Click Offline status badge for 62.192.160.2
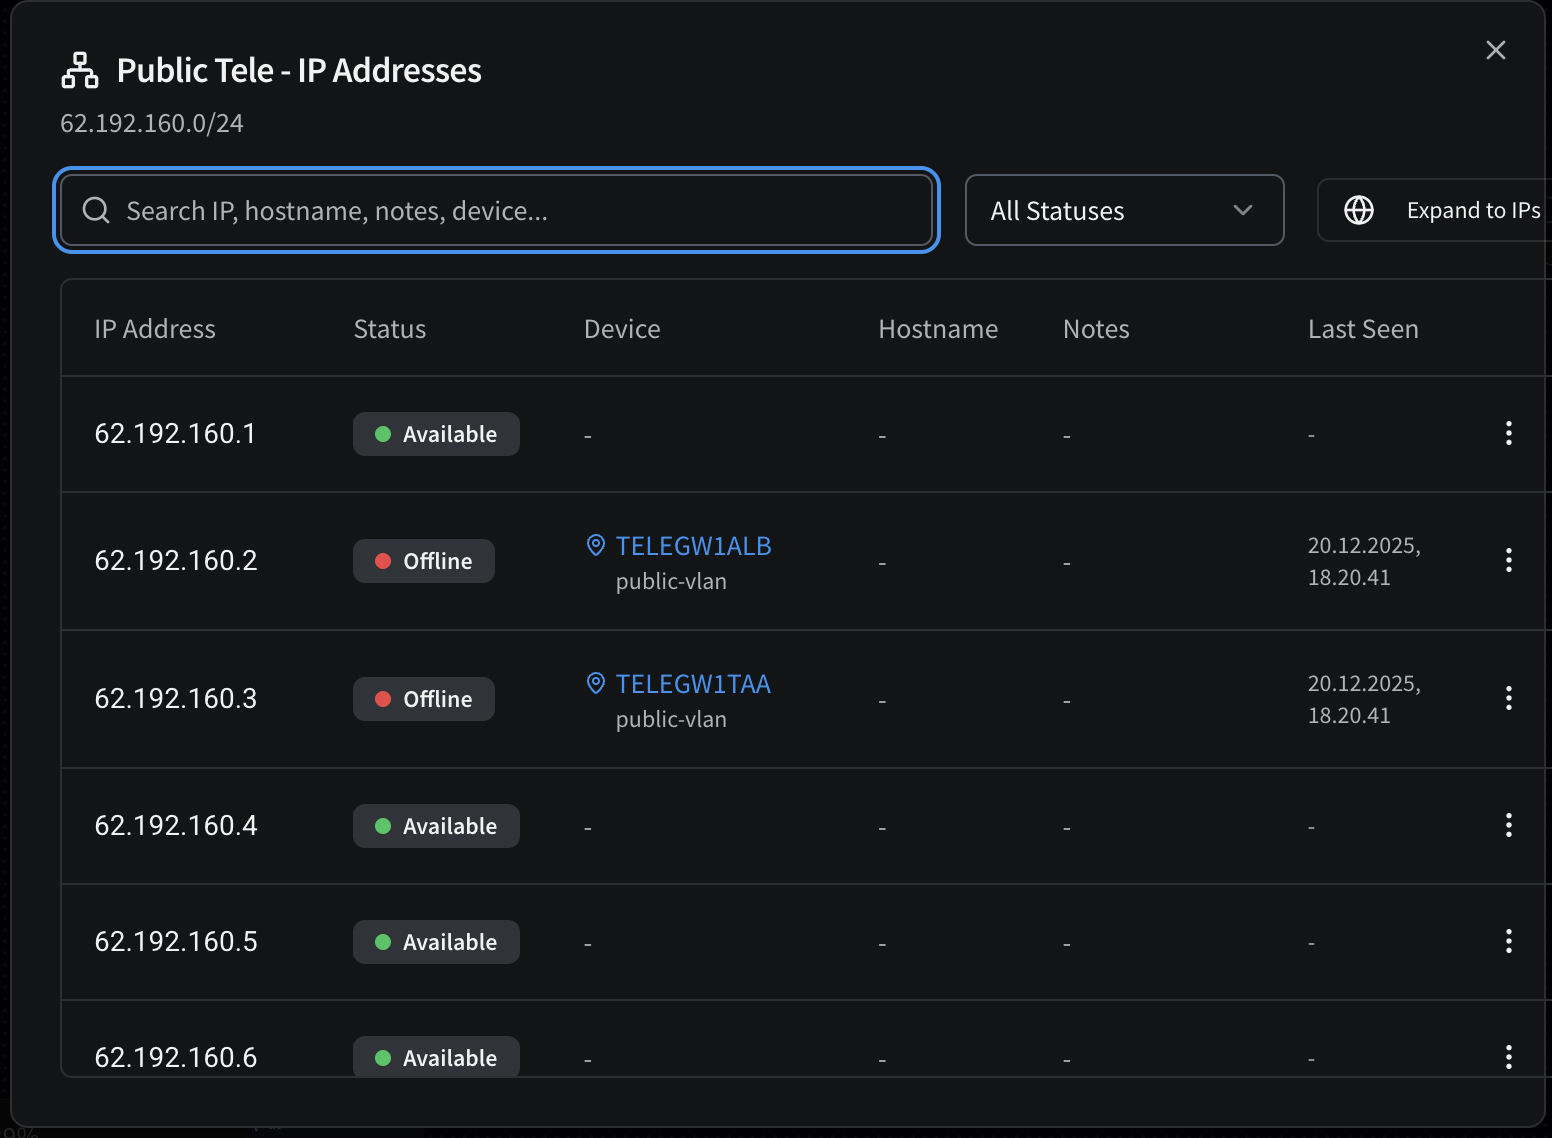This screenshot has height=1138, width=1552. [424, 561]
